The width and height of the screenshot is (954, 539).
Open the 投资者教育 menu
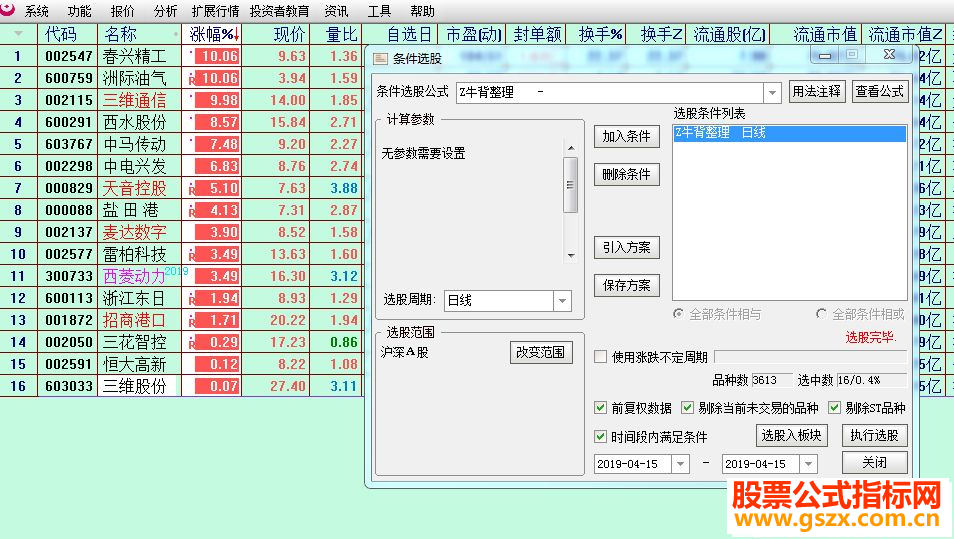pos(279,12)
